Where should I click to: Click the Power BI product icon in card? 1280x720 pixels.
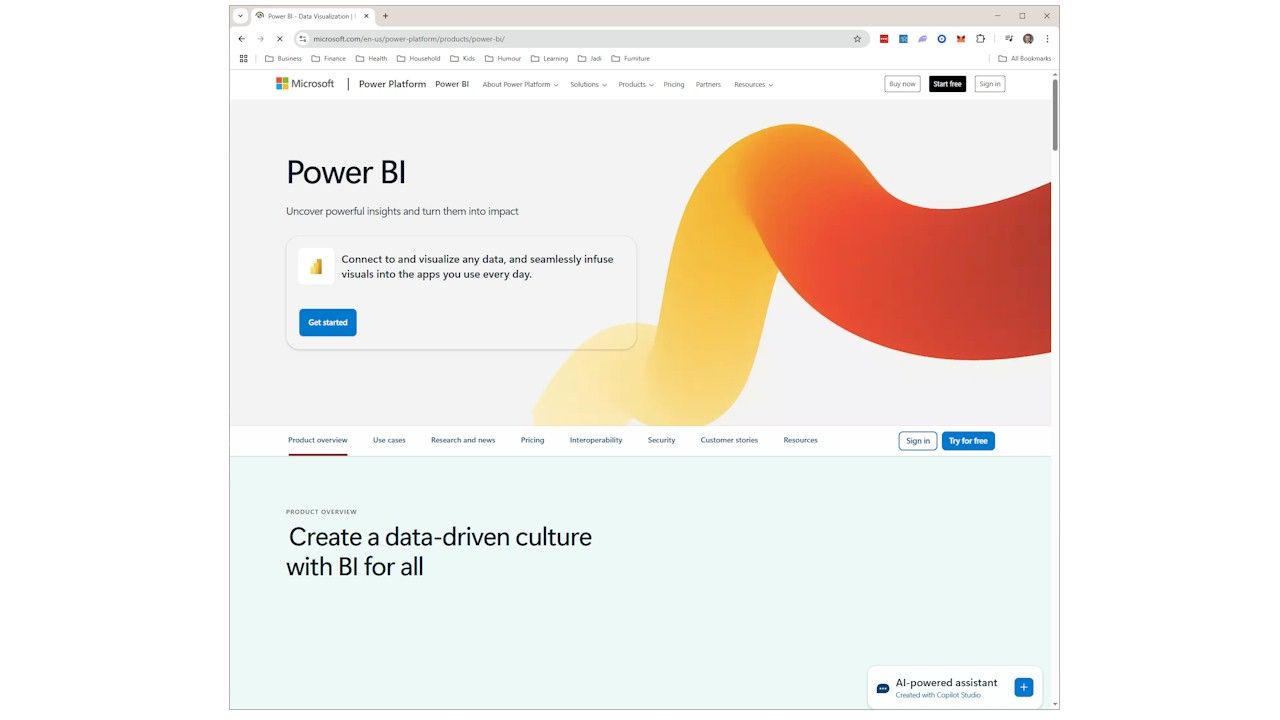pyautogui.click(x=316, y=266)
